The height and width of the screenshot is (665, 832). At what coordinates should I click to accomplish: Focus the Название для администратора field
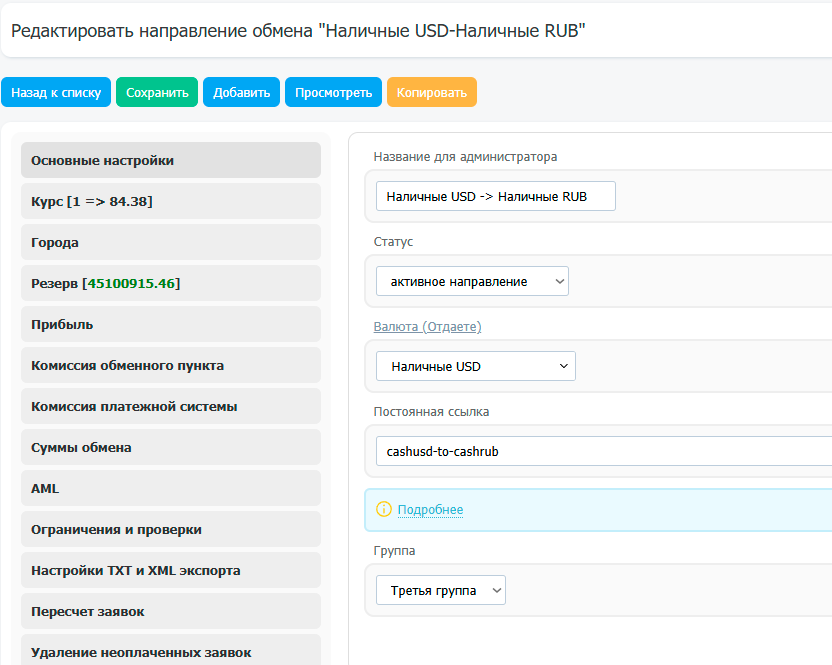(x=495, y=196)
